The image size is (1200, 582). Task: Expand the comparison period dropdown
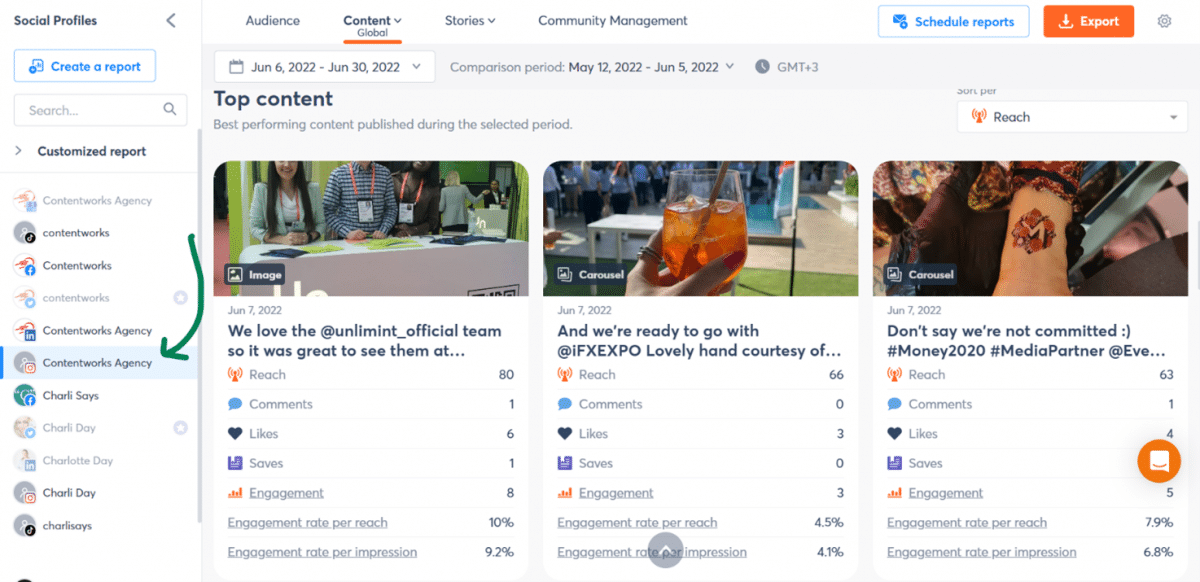592,67
